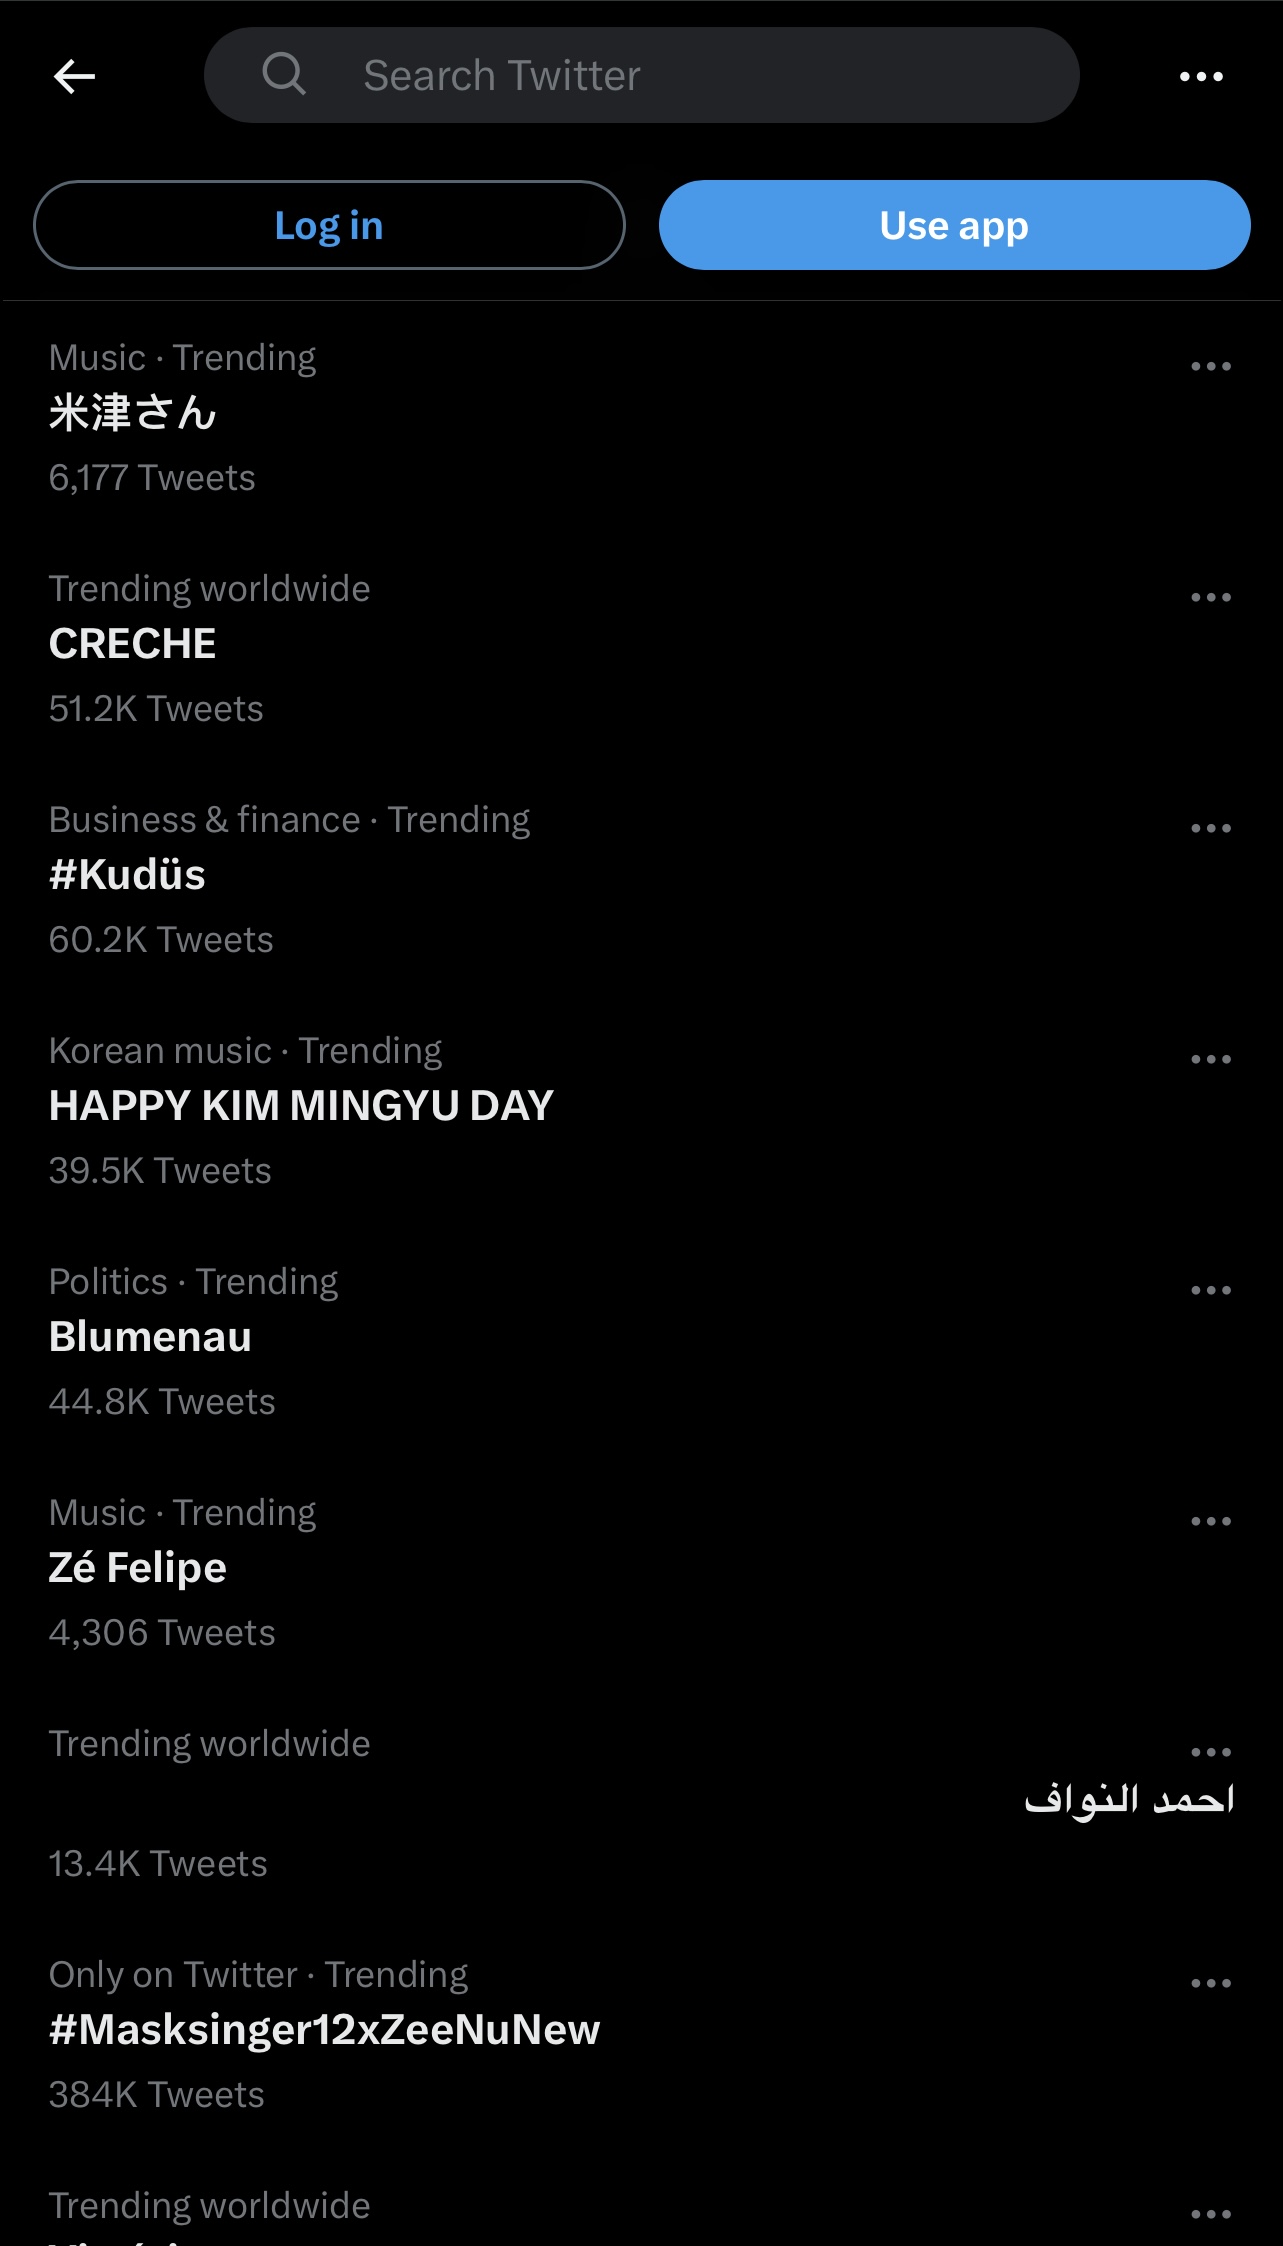Open more options for the #Masksinger12xZeeNuNew trend
The image size is (1283, 2246).
1210,1984
